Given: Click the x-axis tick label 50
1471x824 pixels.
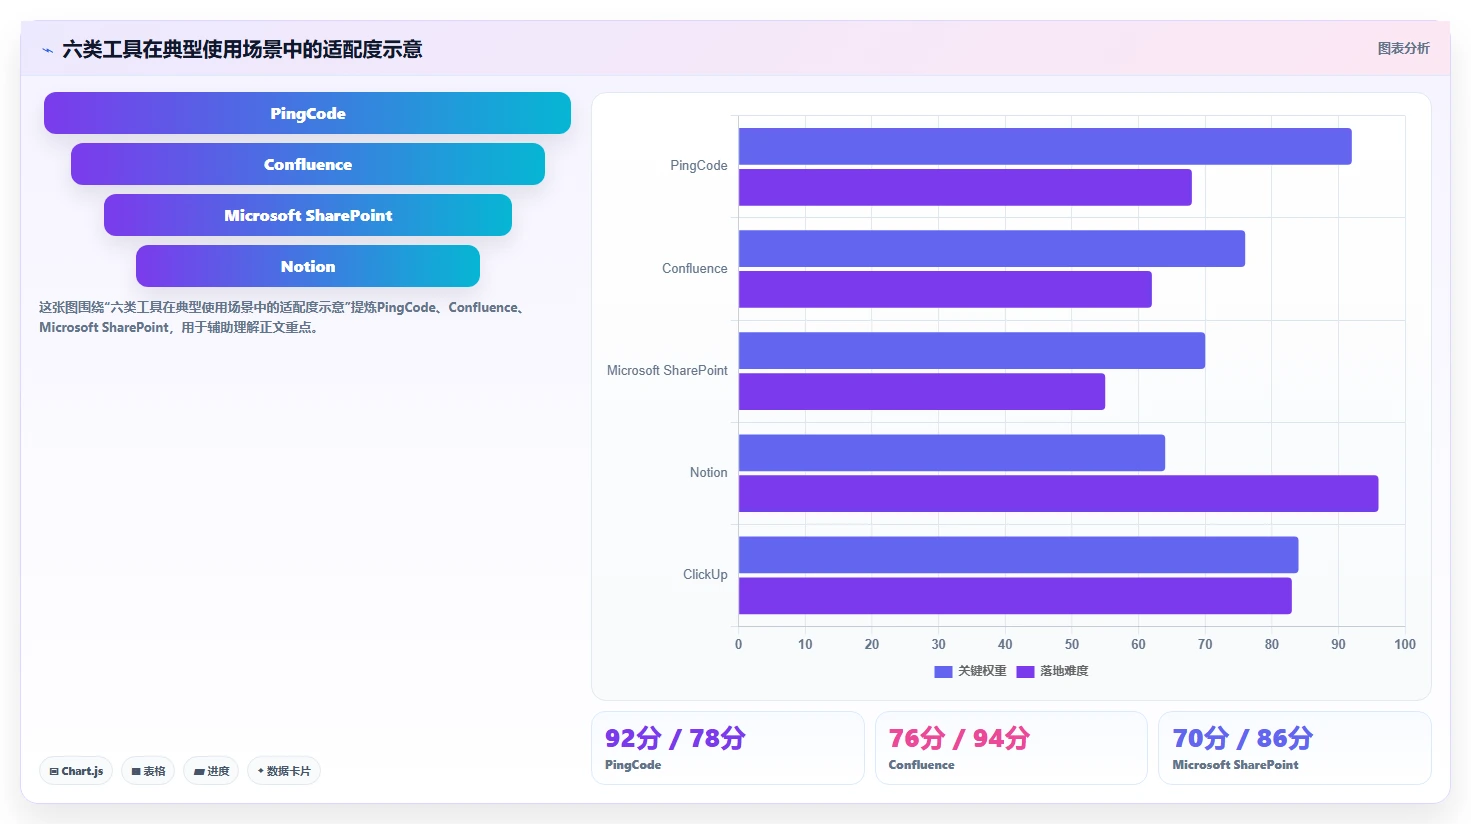Looking at the screenshot, I should pos(1072,644).
